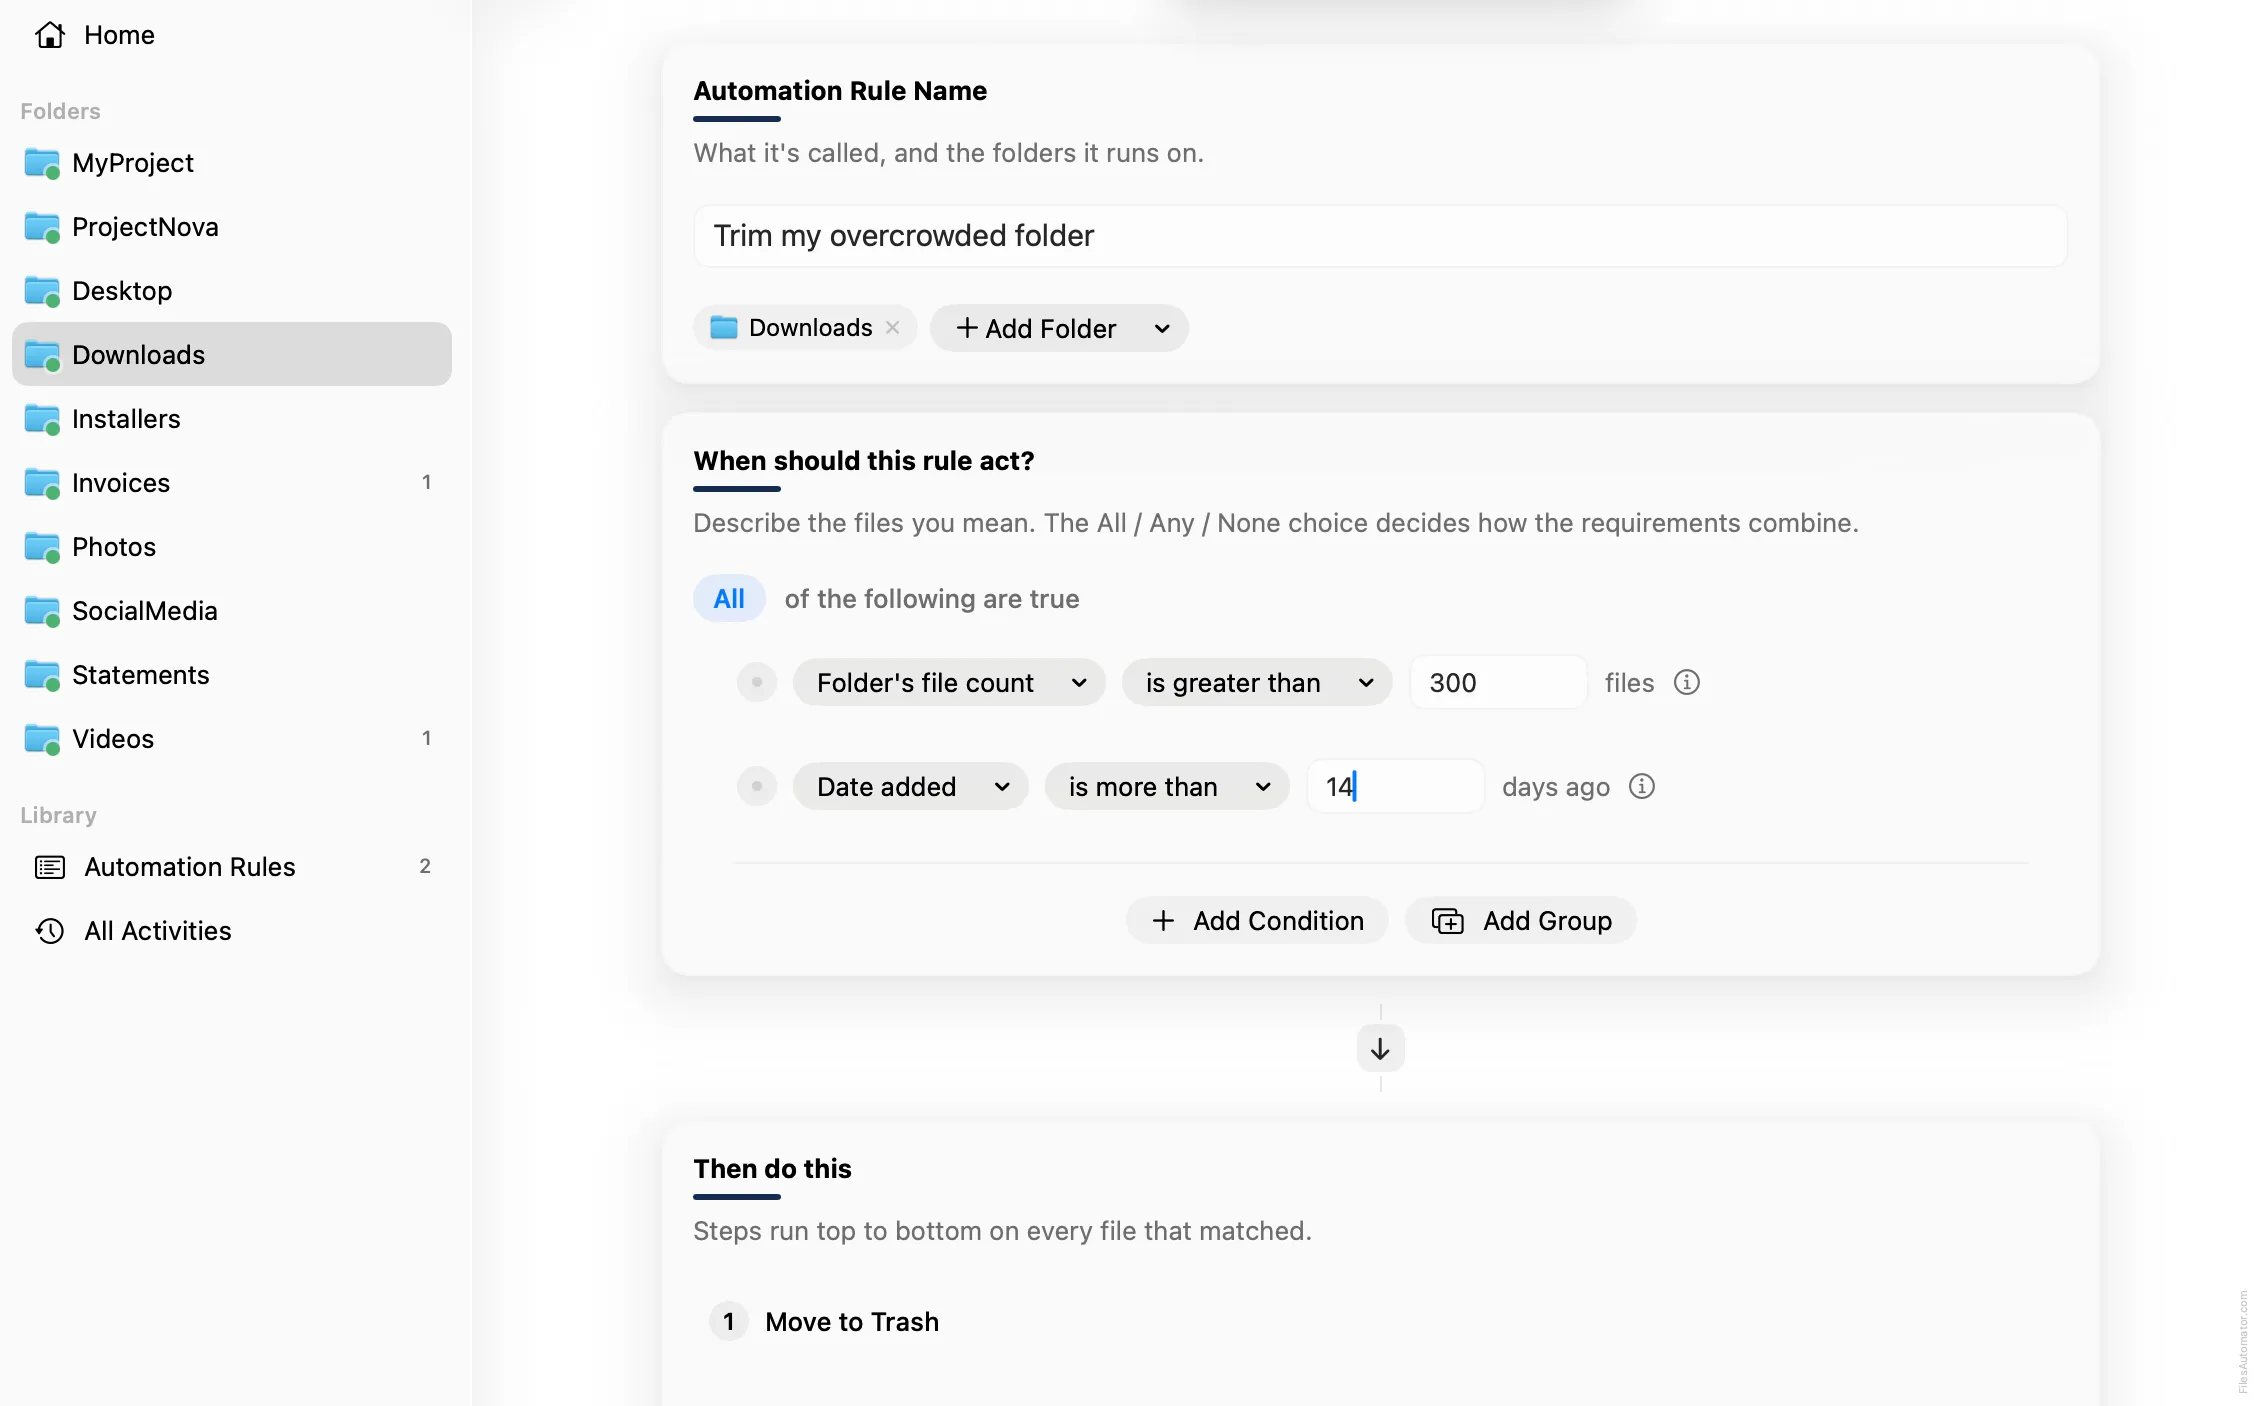Image resolution: width=2262 pixels, height=1406 pixels.
Task: Select the Photos folder
Action: coord(232,547)
